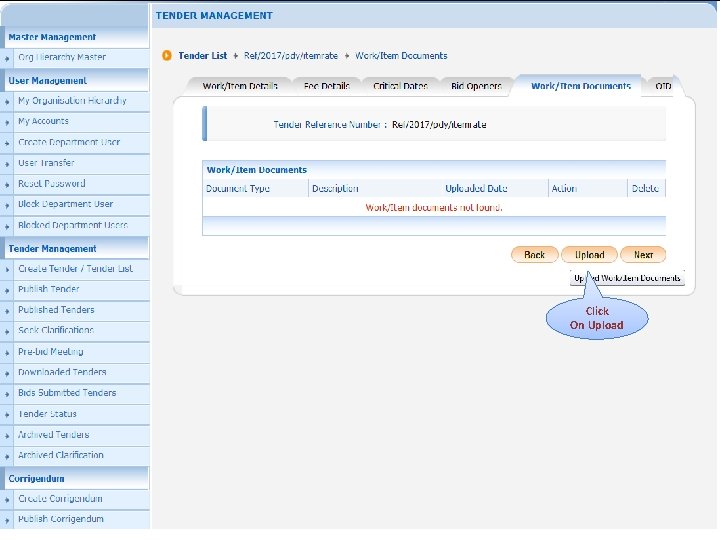720x540 pixels.
Task: Click arrow icon beside Publish Tender
Action: tap(7, 290)
